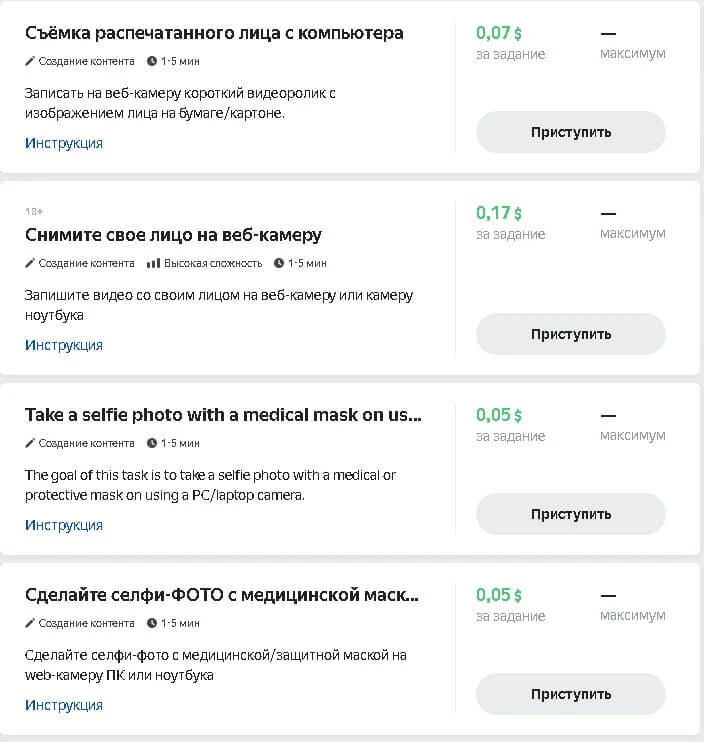Open Инструкция link for Сделайте селфи-ФОТО task

[x=64, y=705]
